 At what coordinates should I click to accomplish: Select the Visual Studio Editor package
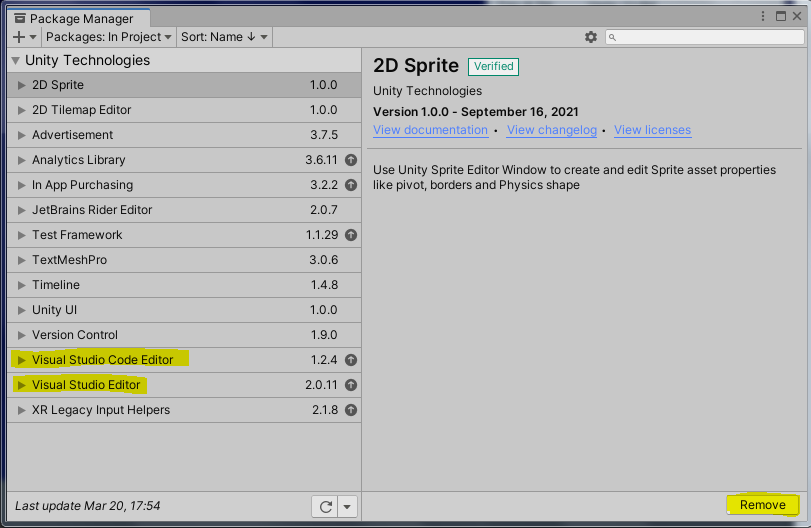pos(184,385)
